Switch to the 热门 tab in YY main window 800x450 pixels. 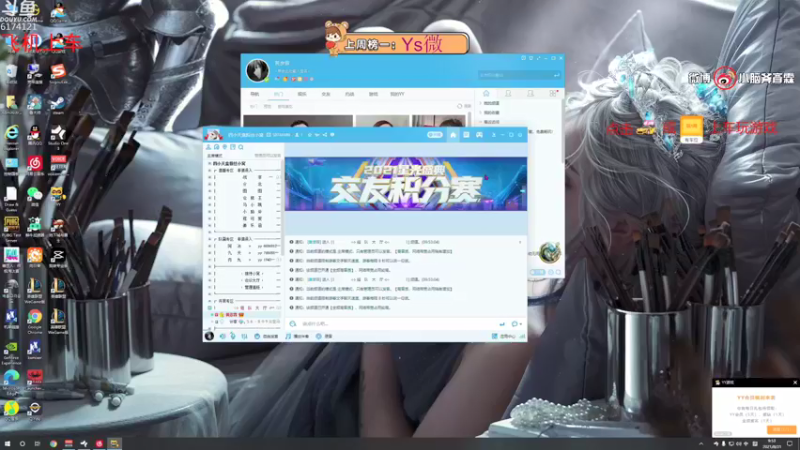(278, 94)
